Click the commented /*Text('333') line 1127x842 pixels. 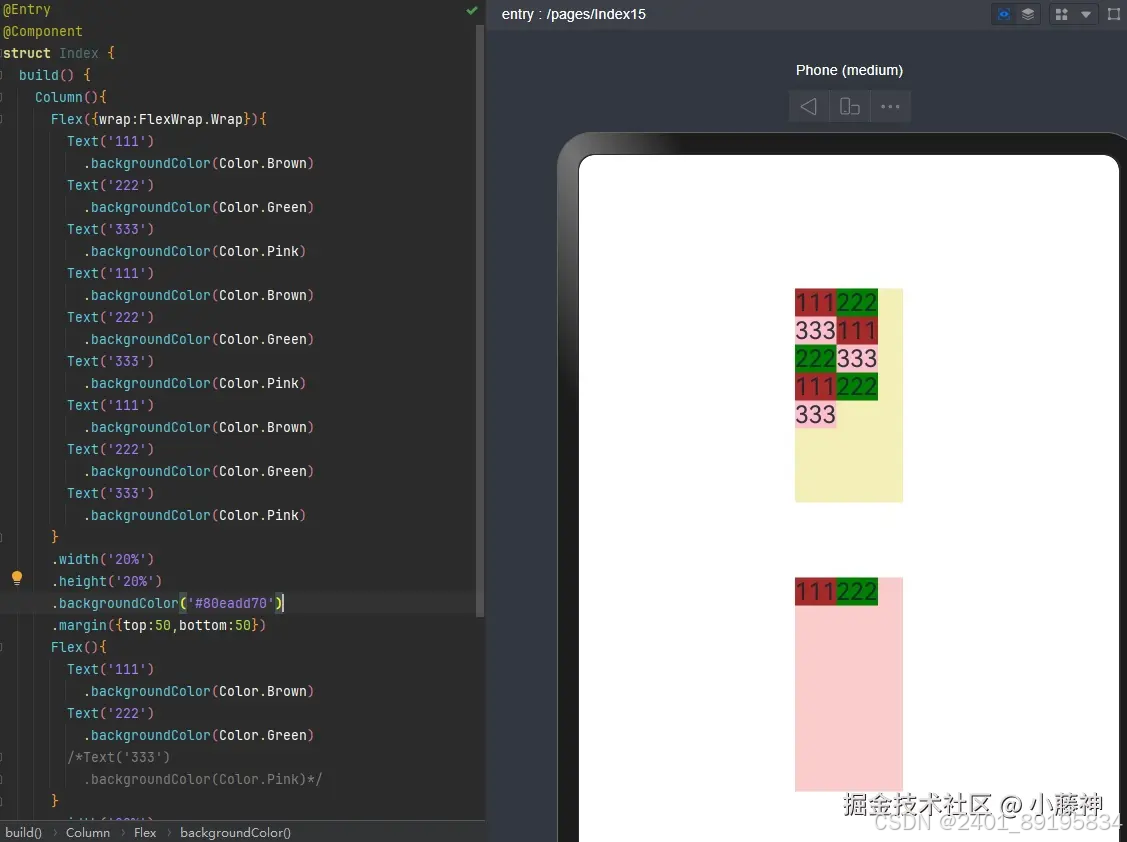tap(119, 757)
